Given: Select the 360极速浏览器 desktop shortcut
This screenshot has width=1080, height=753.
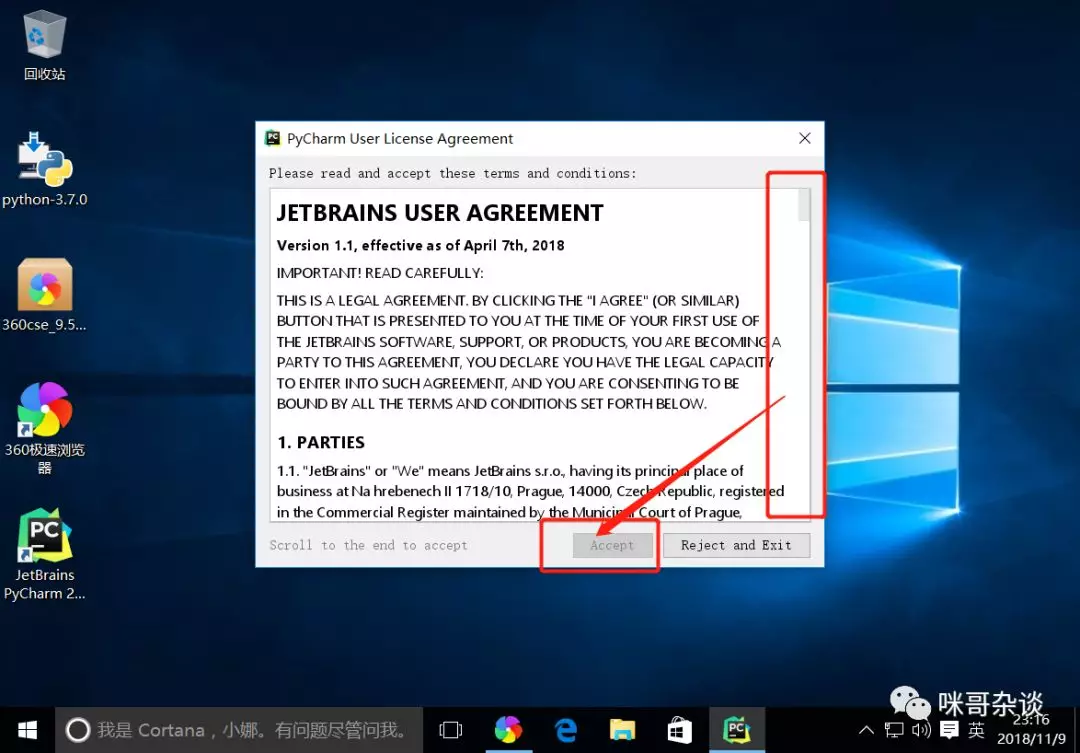Looking at the screenshot, I should click(45, 428).
